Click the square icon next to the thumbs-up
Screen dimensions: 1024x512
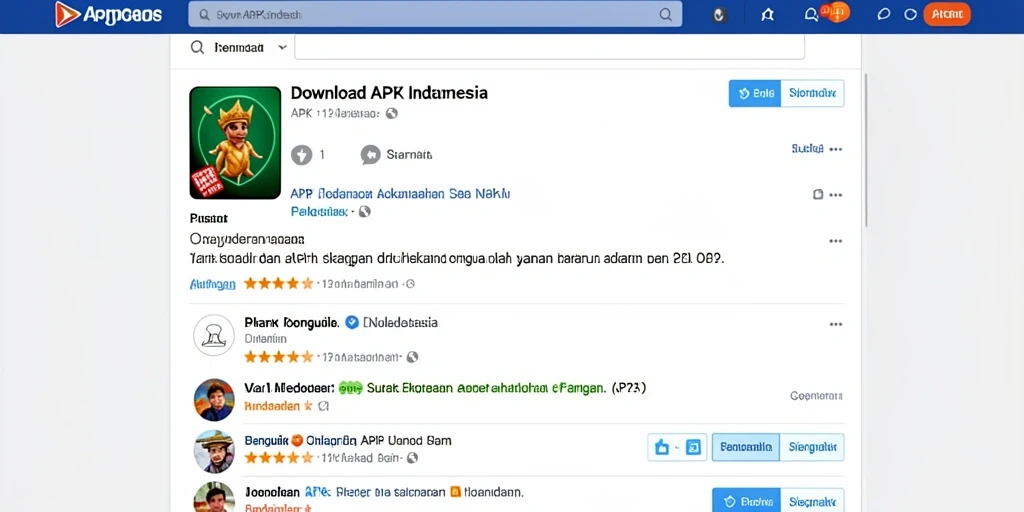click(694, 447)
